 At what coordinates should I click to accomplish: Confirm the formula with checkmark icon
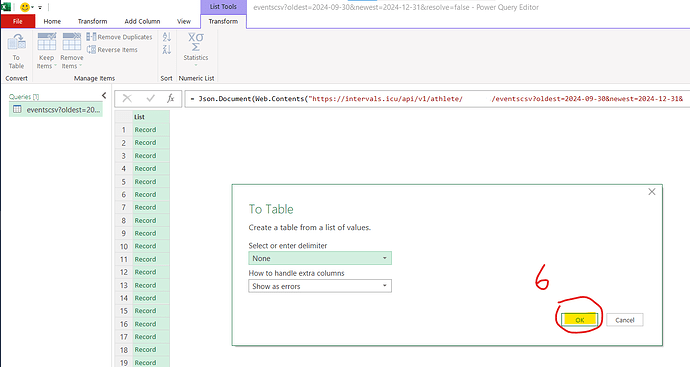coord(150,99)
